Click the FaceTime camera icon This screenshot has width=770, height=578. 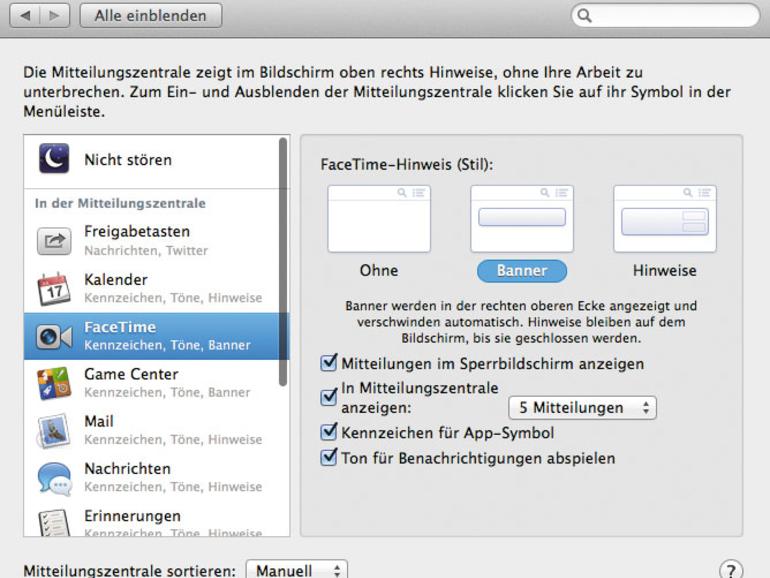(x=54, y=336)
